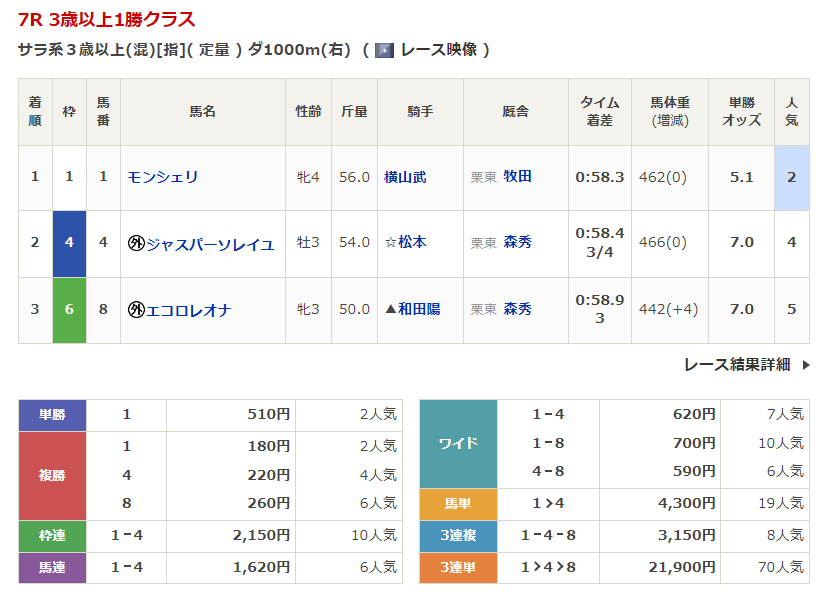
Task: Open horse モンシェリ's page
Action: (x=163, y=177)
